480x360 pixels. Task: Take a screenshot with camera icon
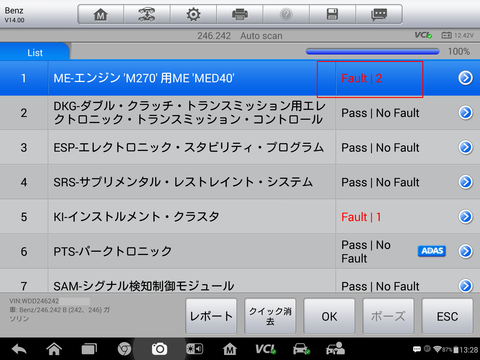coord(159,349)
